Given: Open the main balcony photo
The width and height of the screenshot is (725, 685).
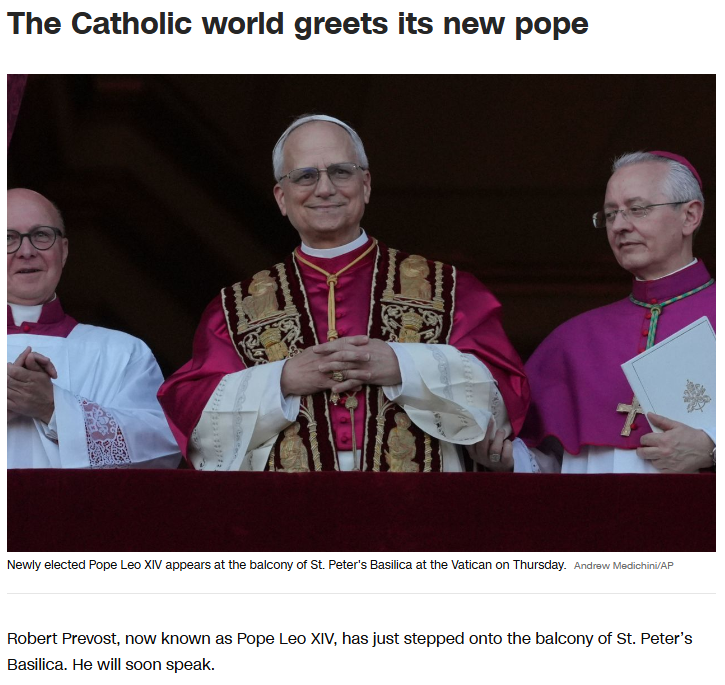Looking at the screenshot, I should (361, 312).
